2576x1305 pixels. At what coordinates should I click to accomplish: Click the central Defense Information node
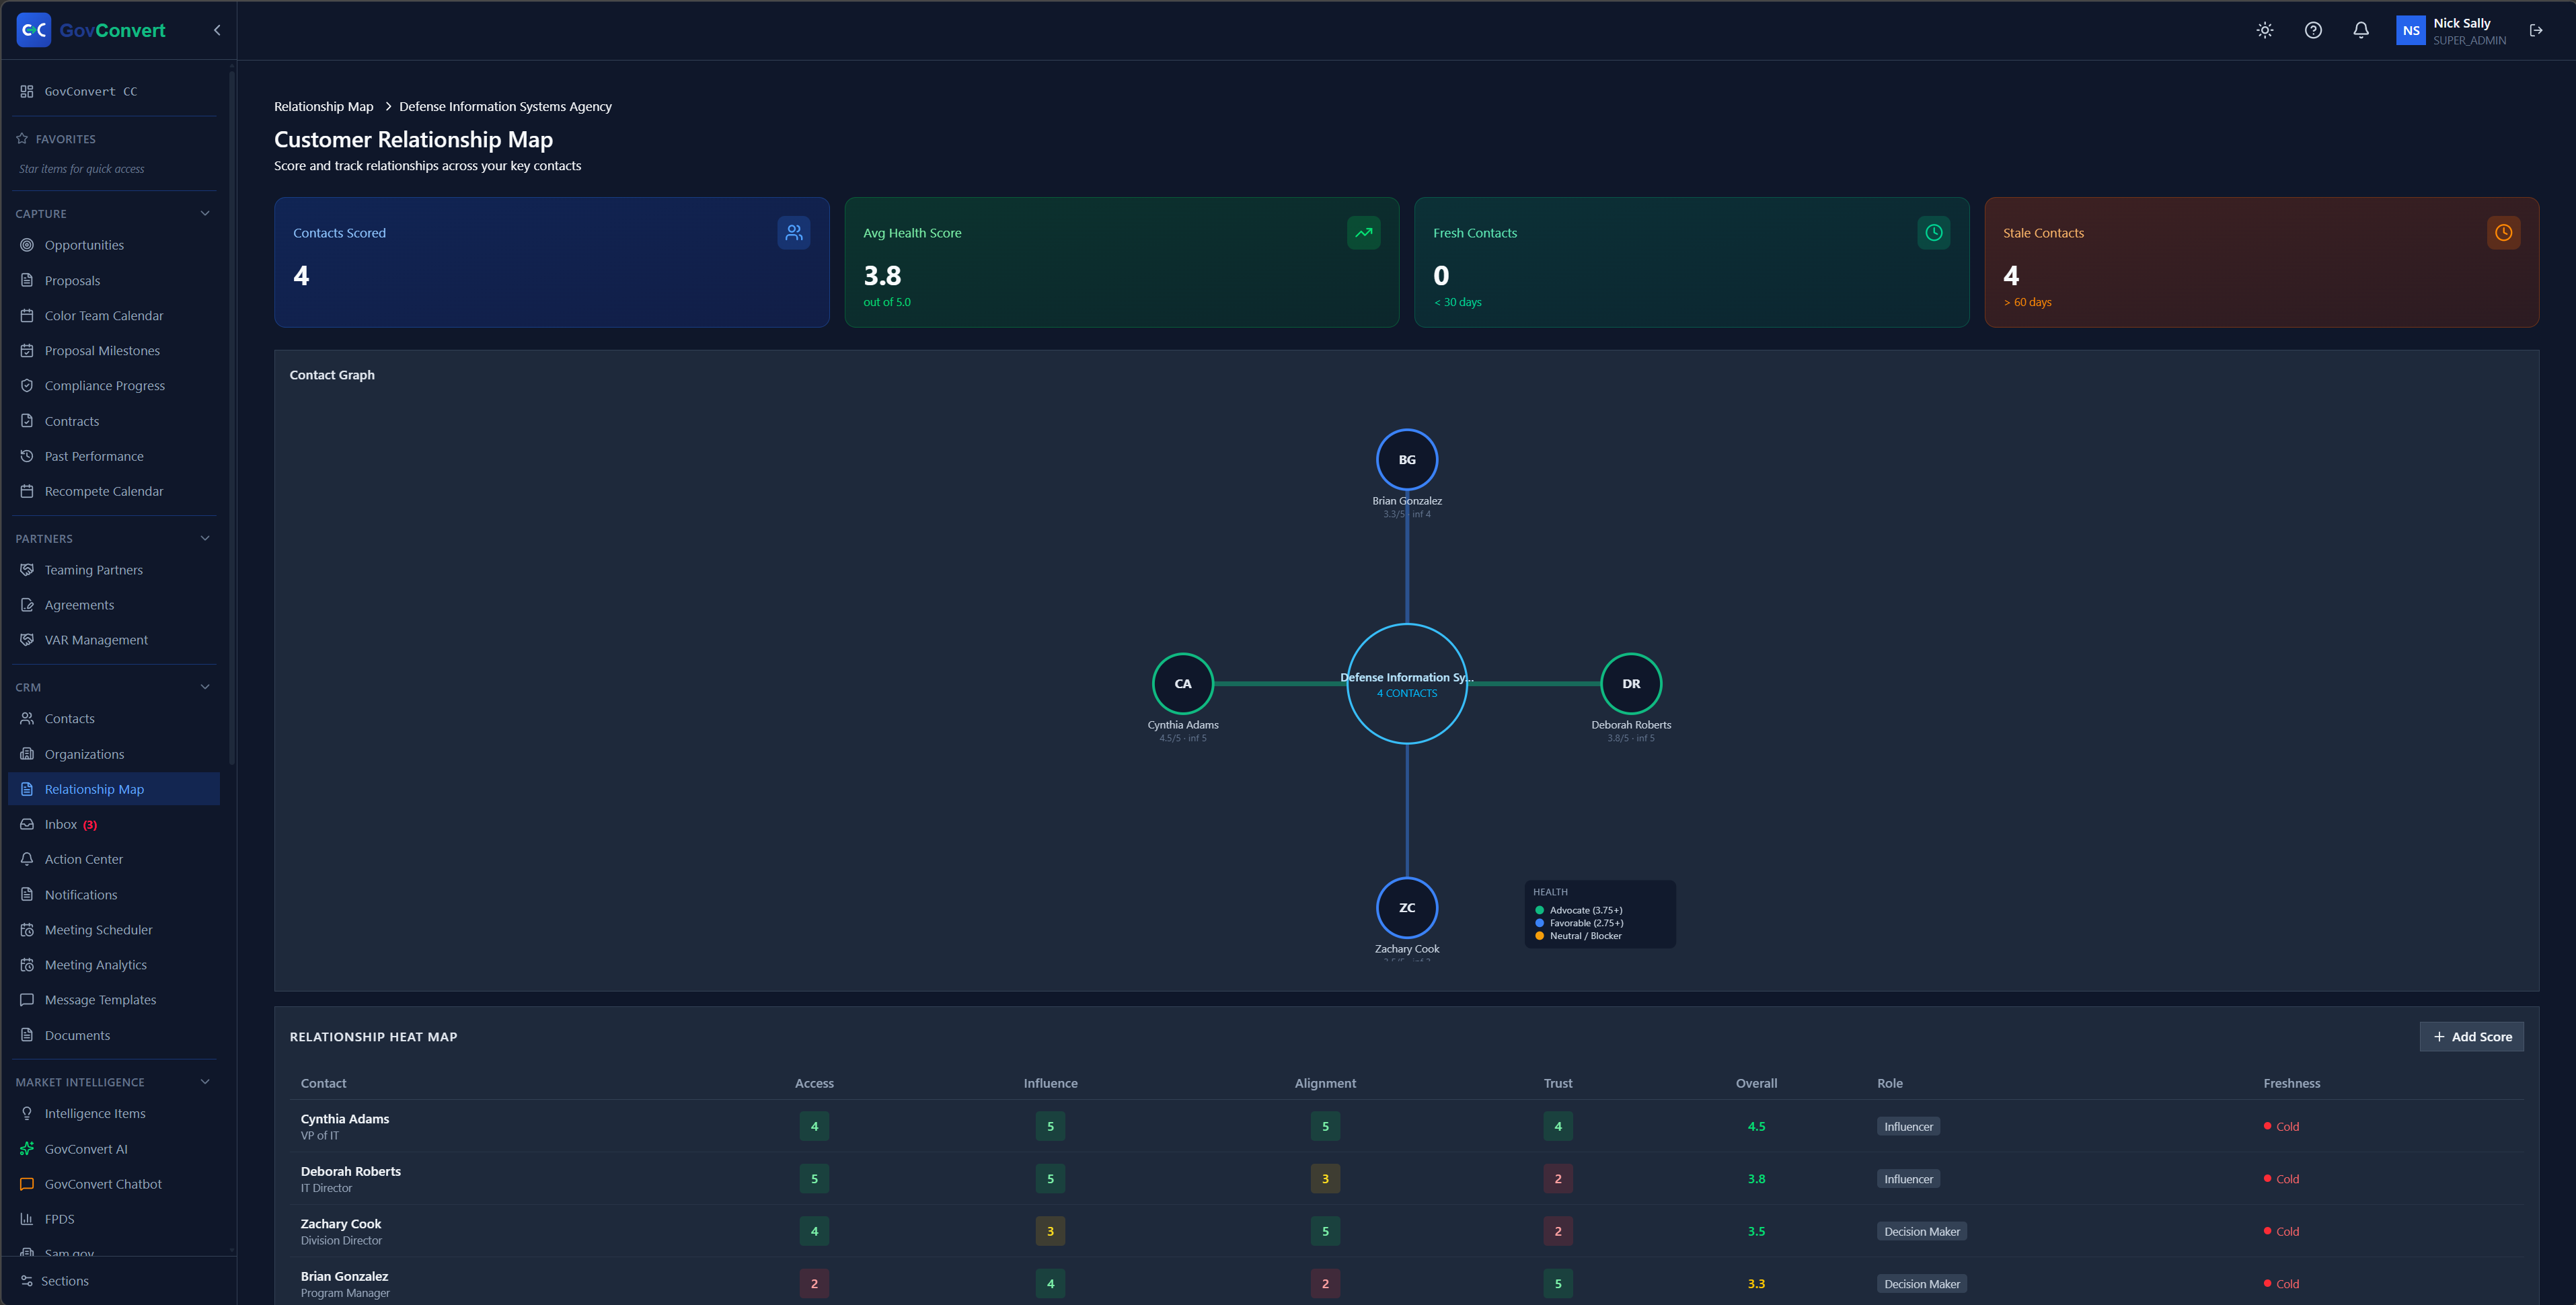(1407, 684)
